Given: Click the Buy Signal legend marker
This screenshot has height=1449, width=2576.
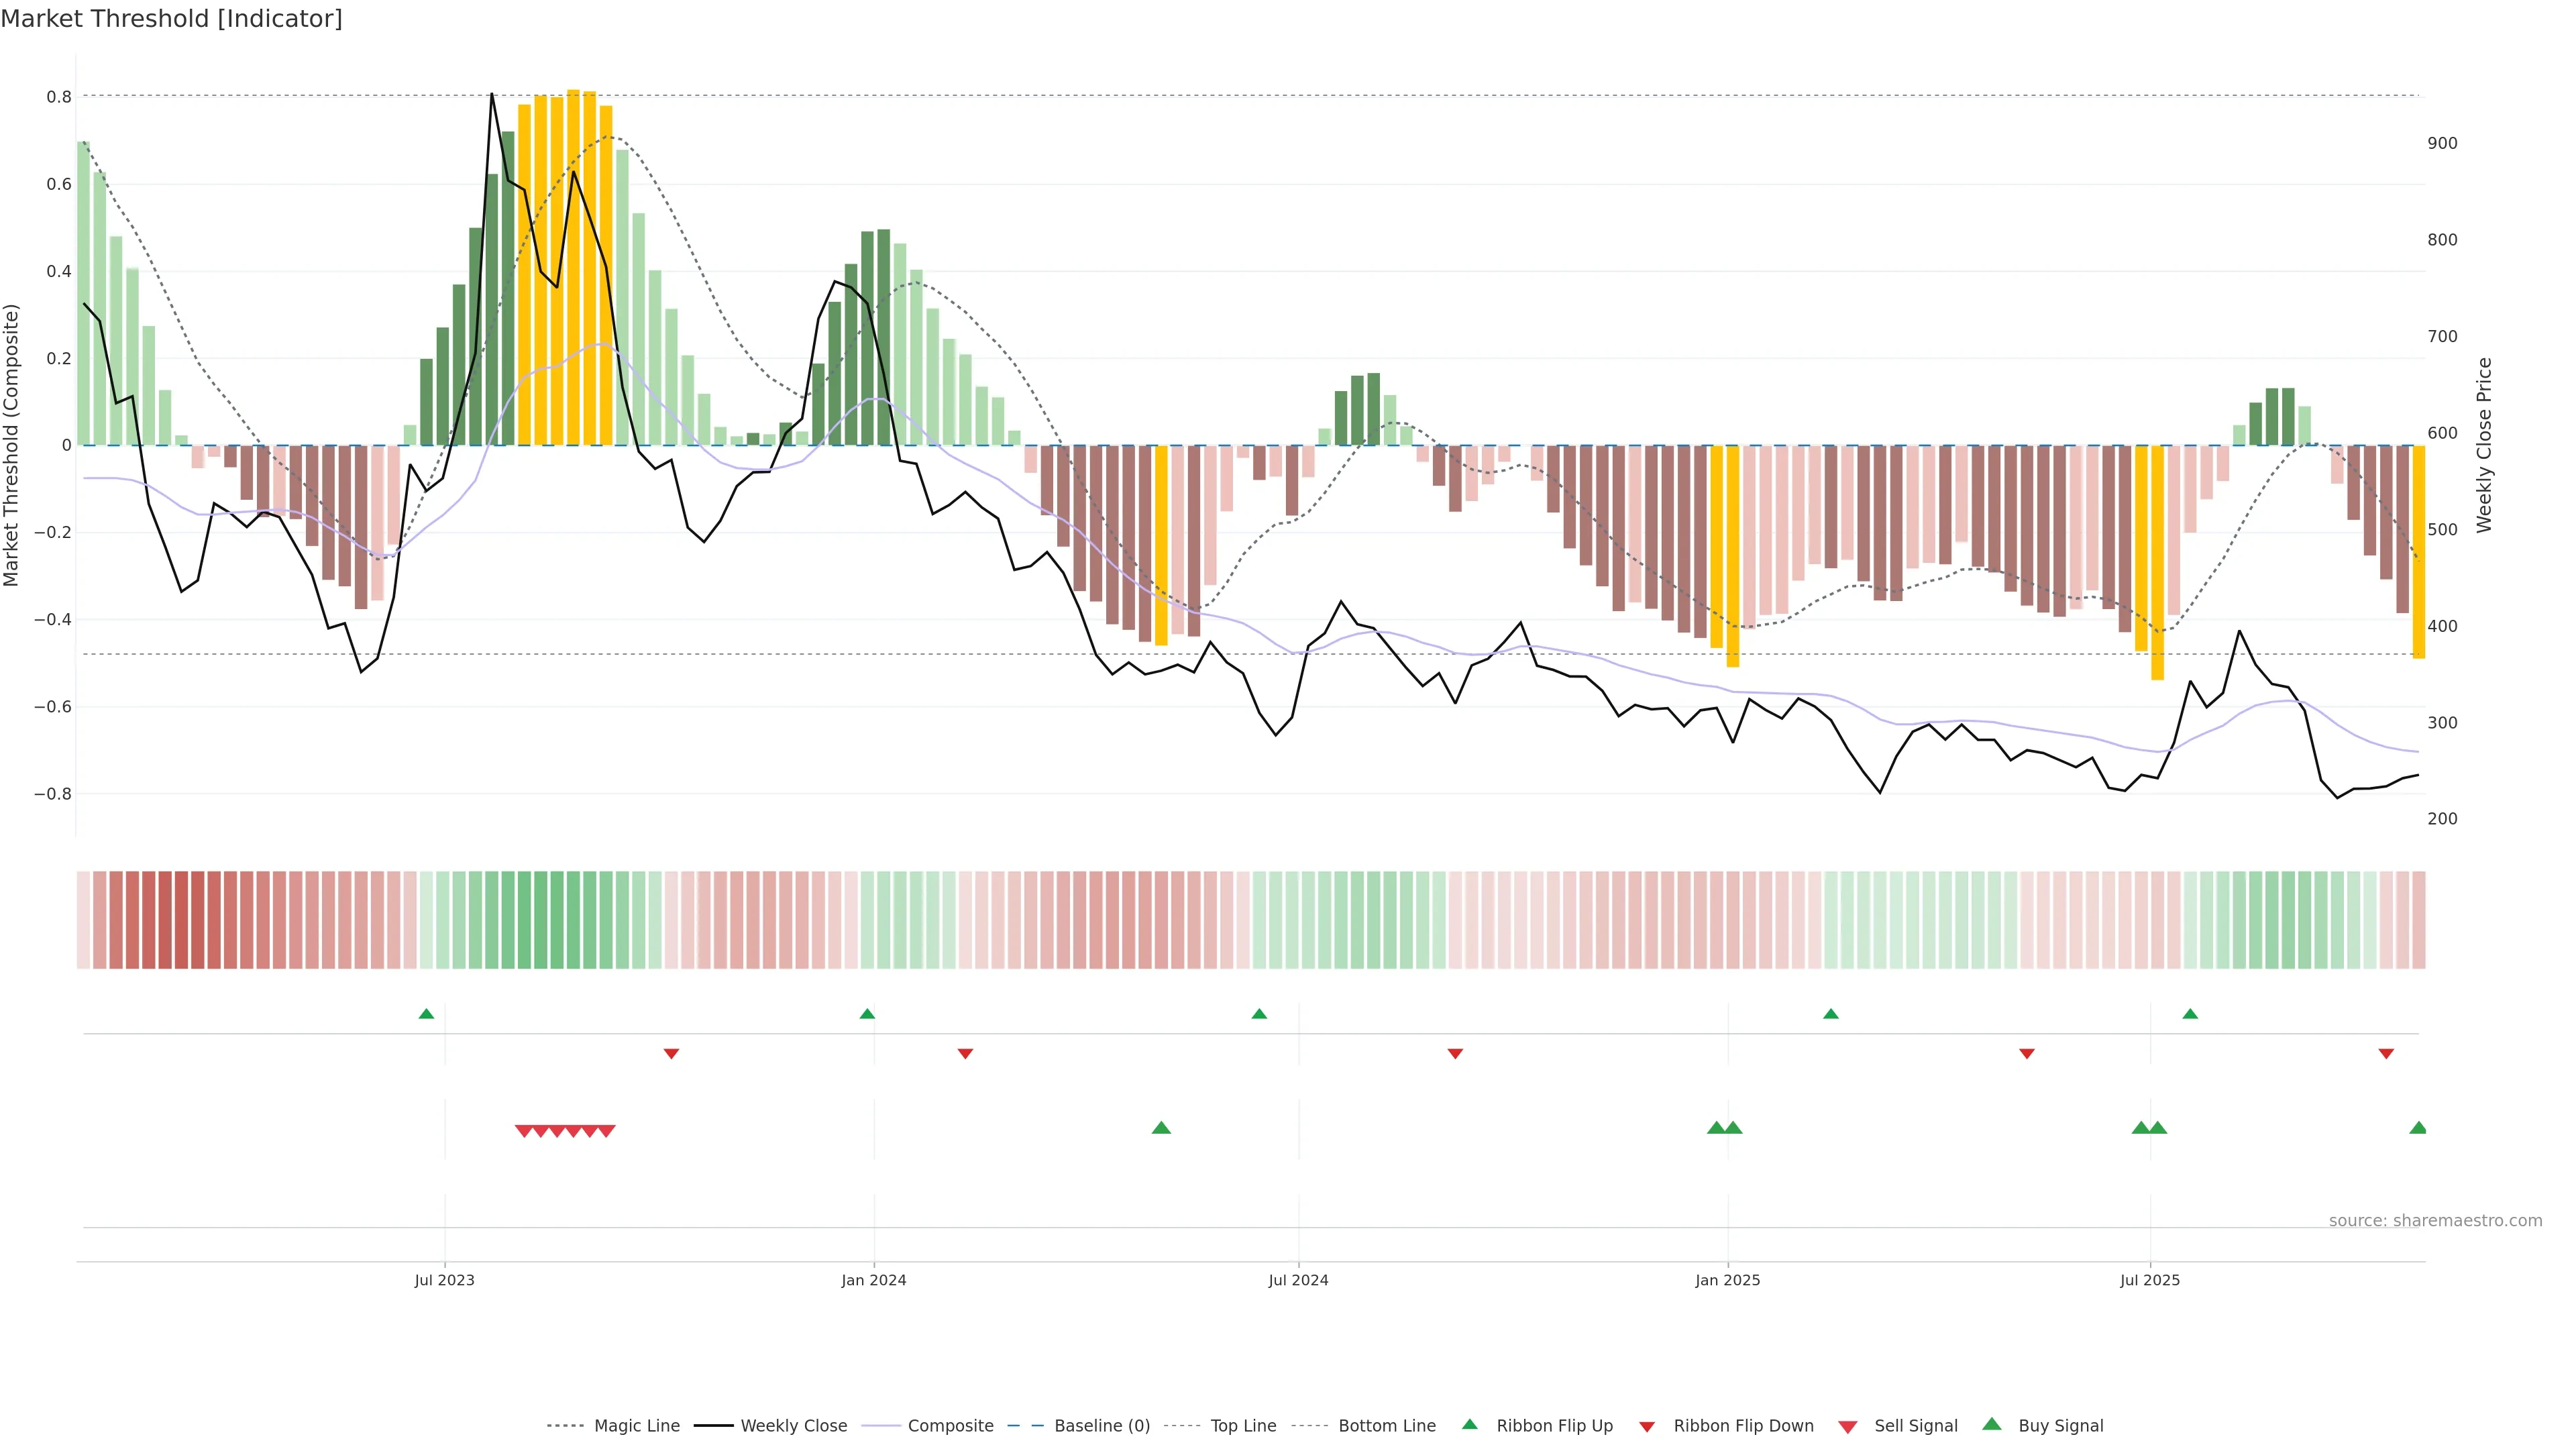Looking at the screenshot, I should click(1992, 1424).
